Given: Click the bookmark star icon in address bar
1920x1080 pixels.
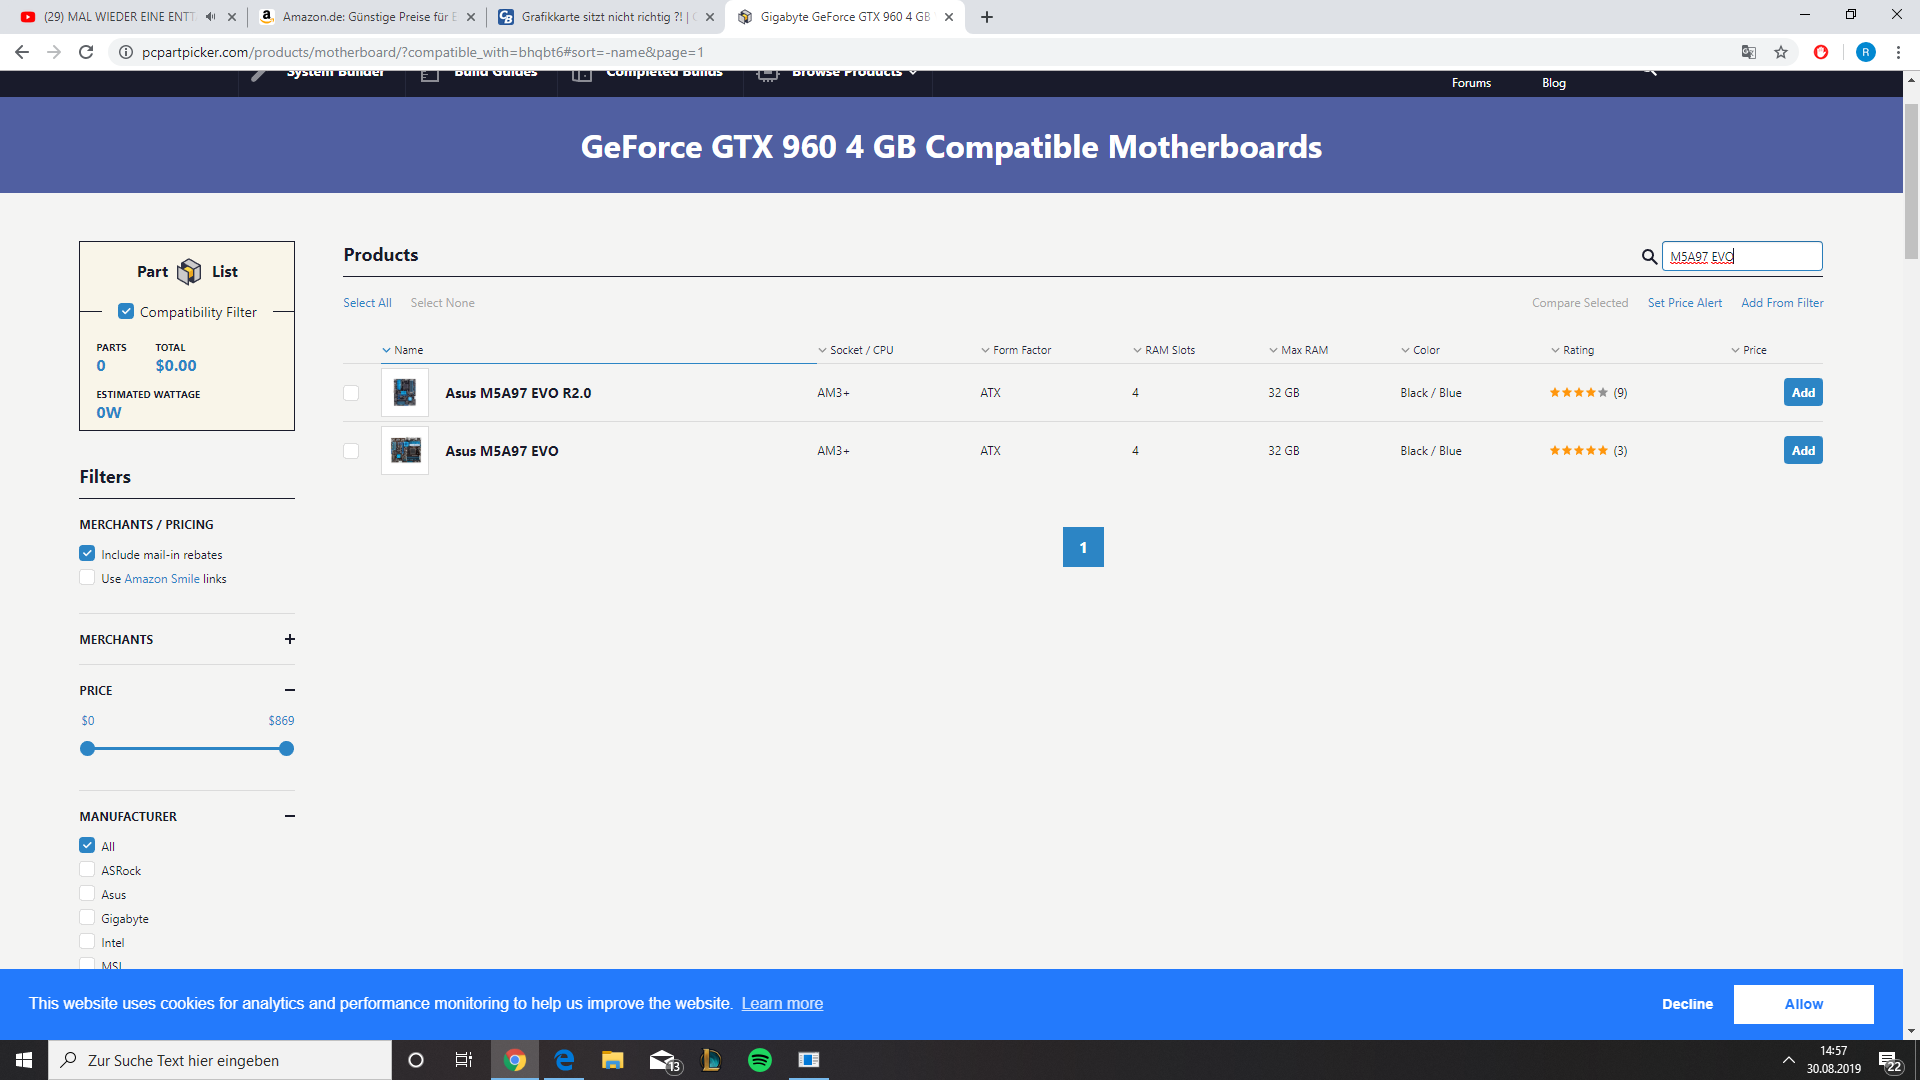Looking at the screenshot, I should click(x=1781, y=53).
